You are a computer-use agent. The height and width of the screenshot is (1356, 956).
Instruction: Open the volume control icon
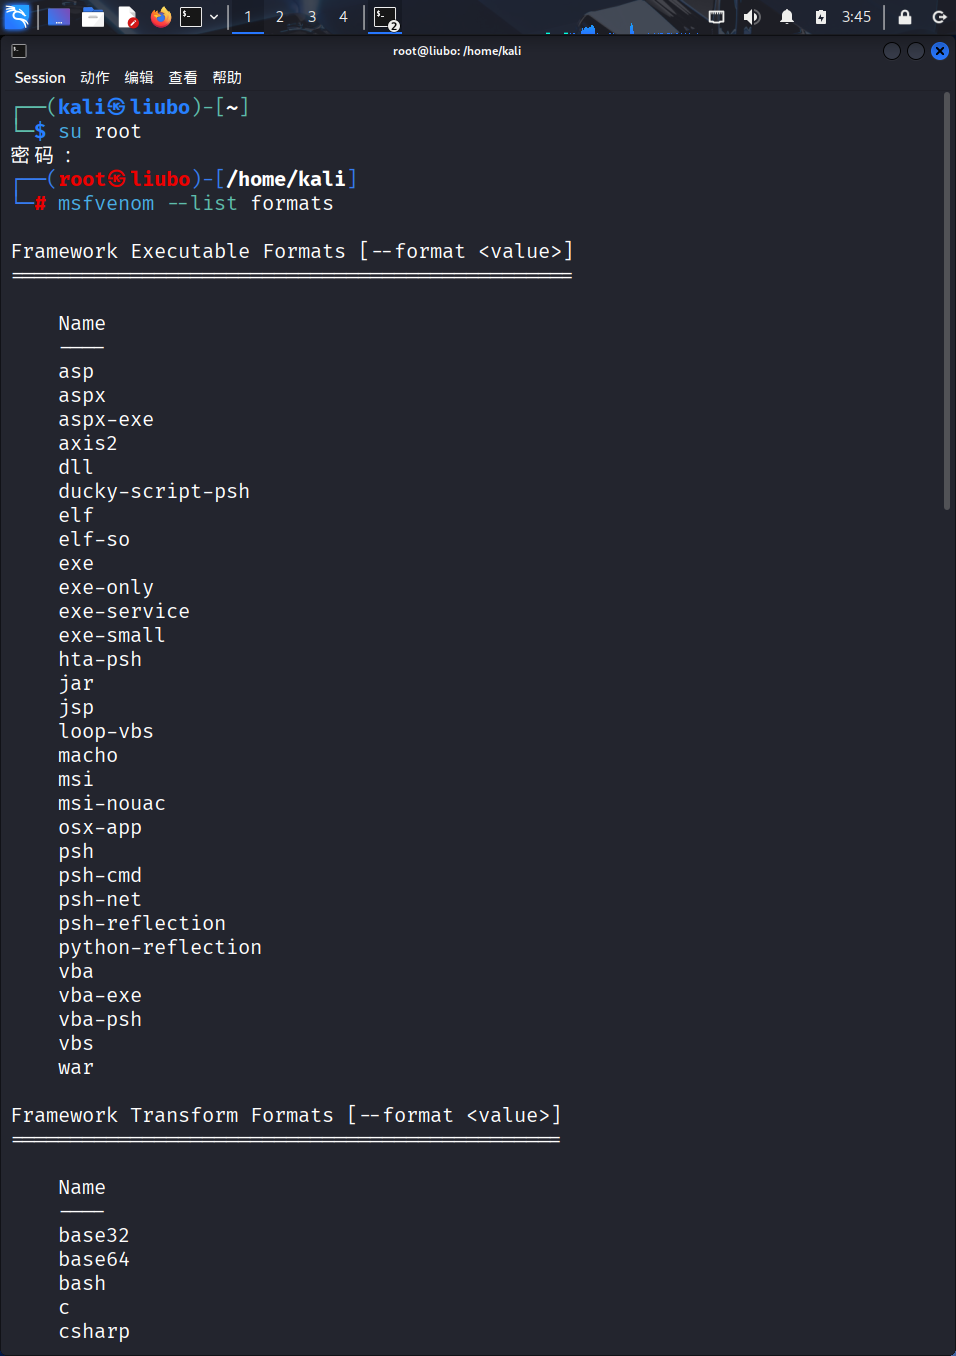(752, 17)
